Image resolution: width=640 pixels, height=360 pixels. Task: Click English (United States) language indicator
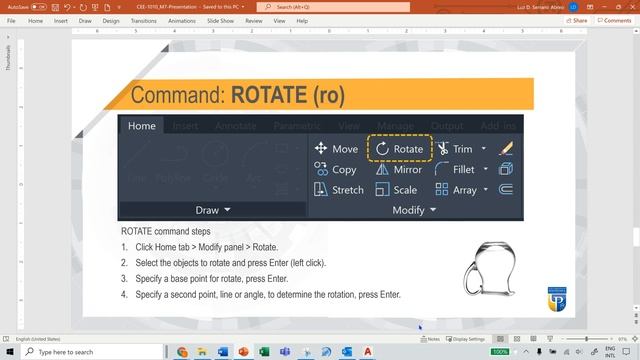pyautogui.click(x=38, y=339)
